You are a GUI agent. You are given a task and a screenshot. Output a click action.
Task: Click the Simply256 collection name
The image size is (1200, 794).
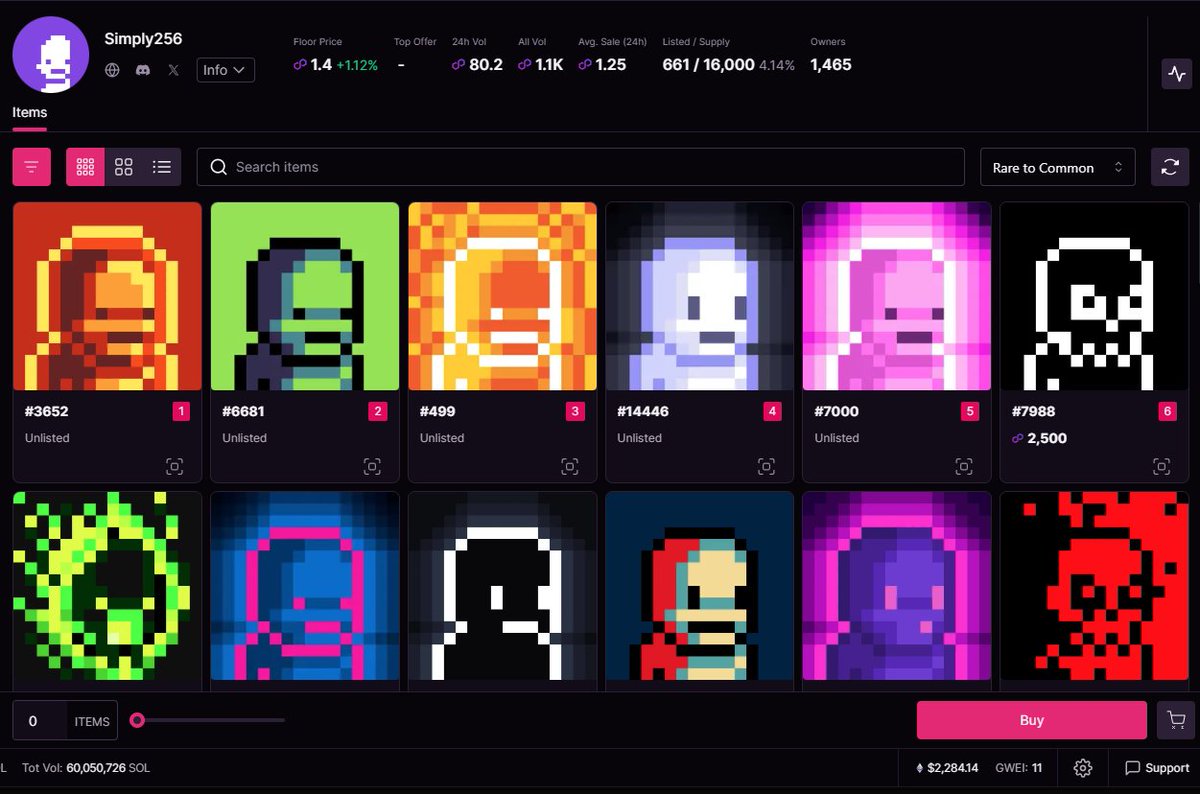click(143, 39)
